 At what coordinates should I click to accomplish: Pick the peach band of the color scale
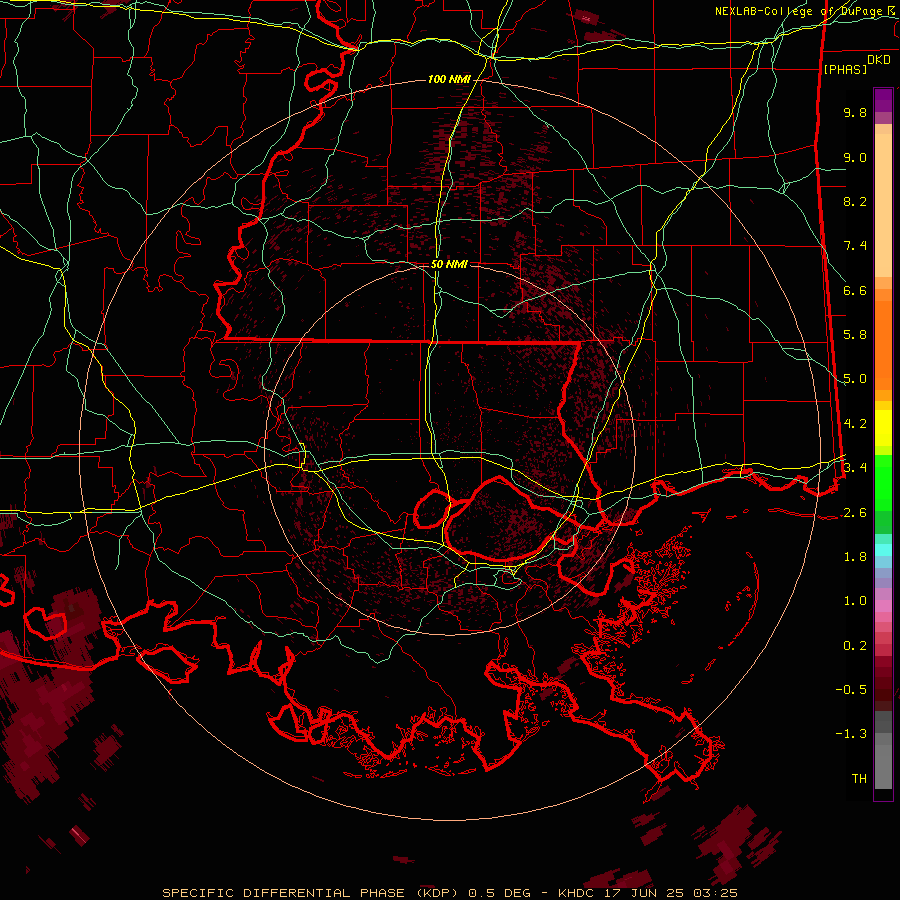click(x=883, y=205)
